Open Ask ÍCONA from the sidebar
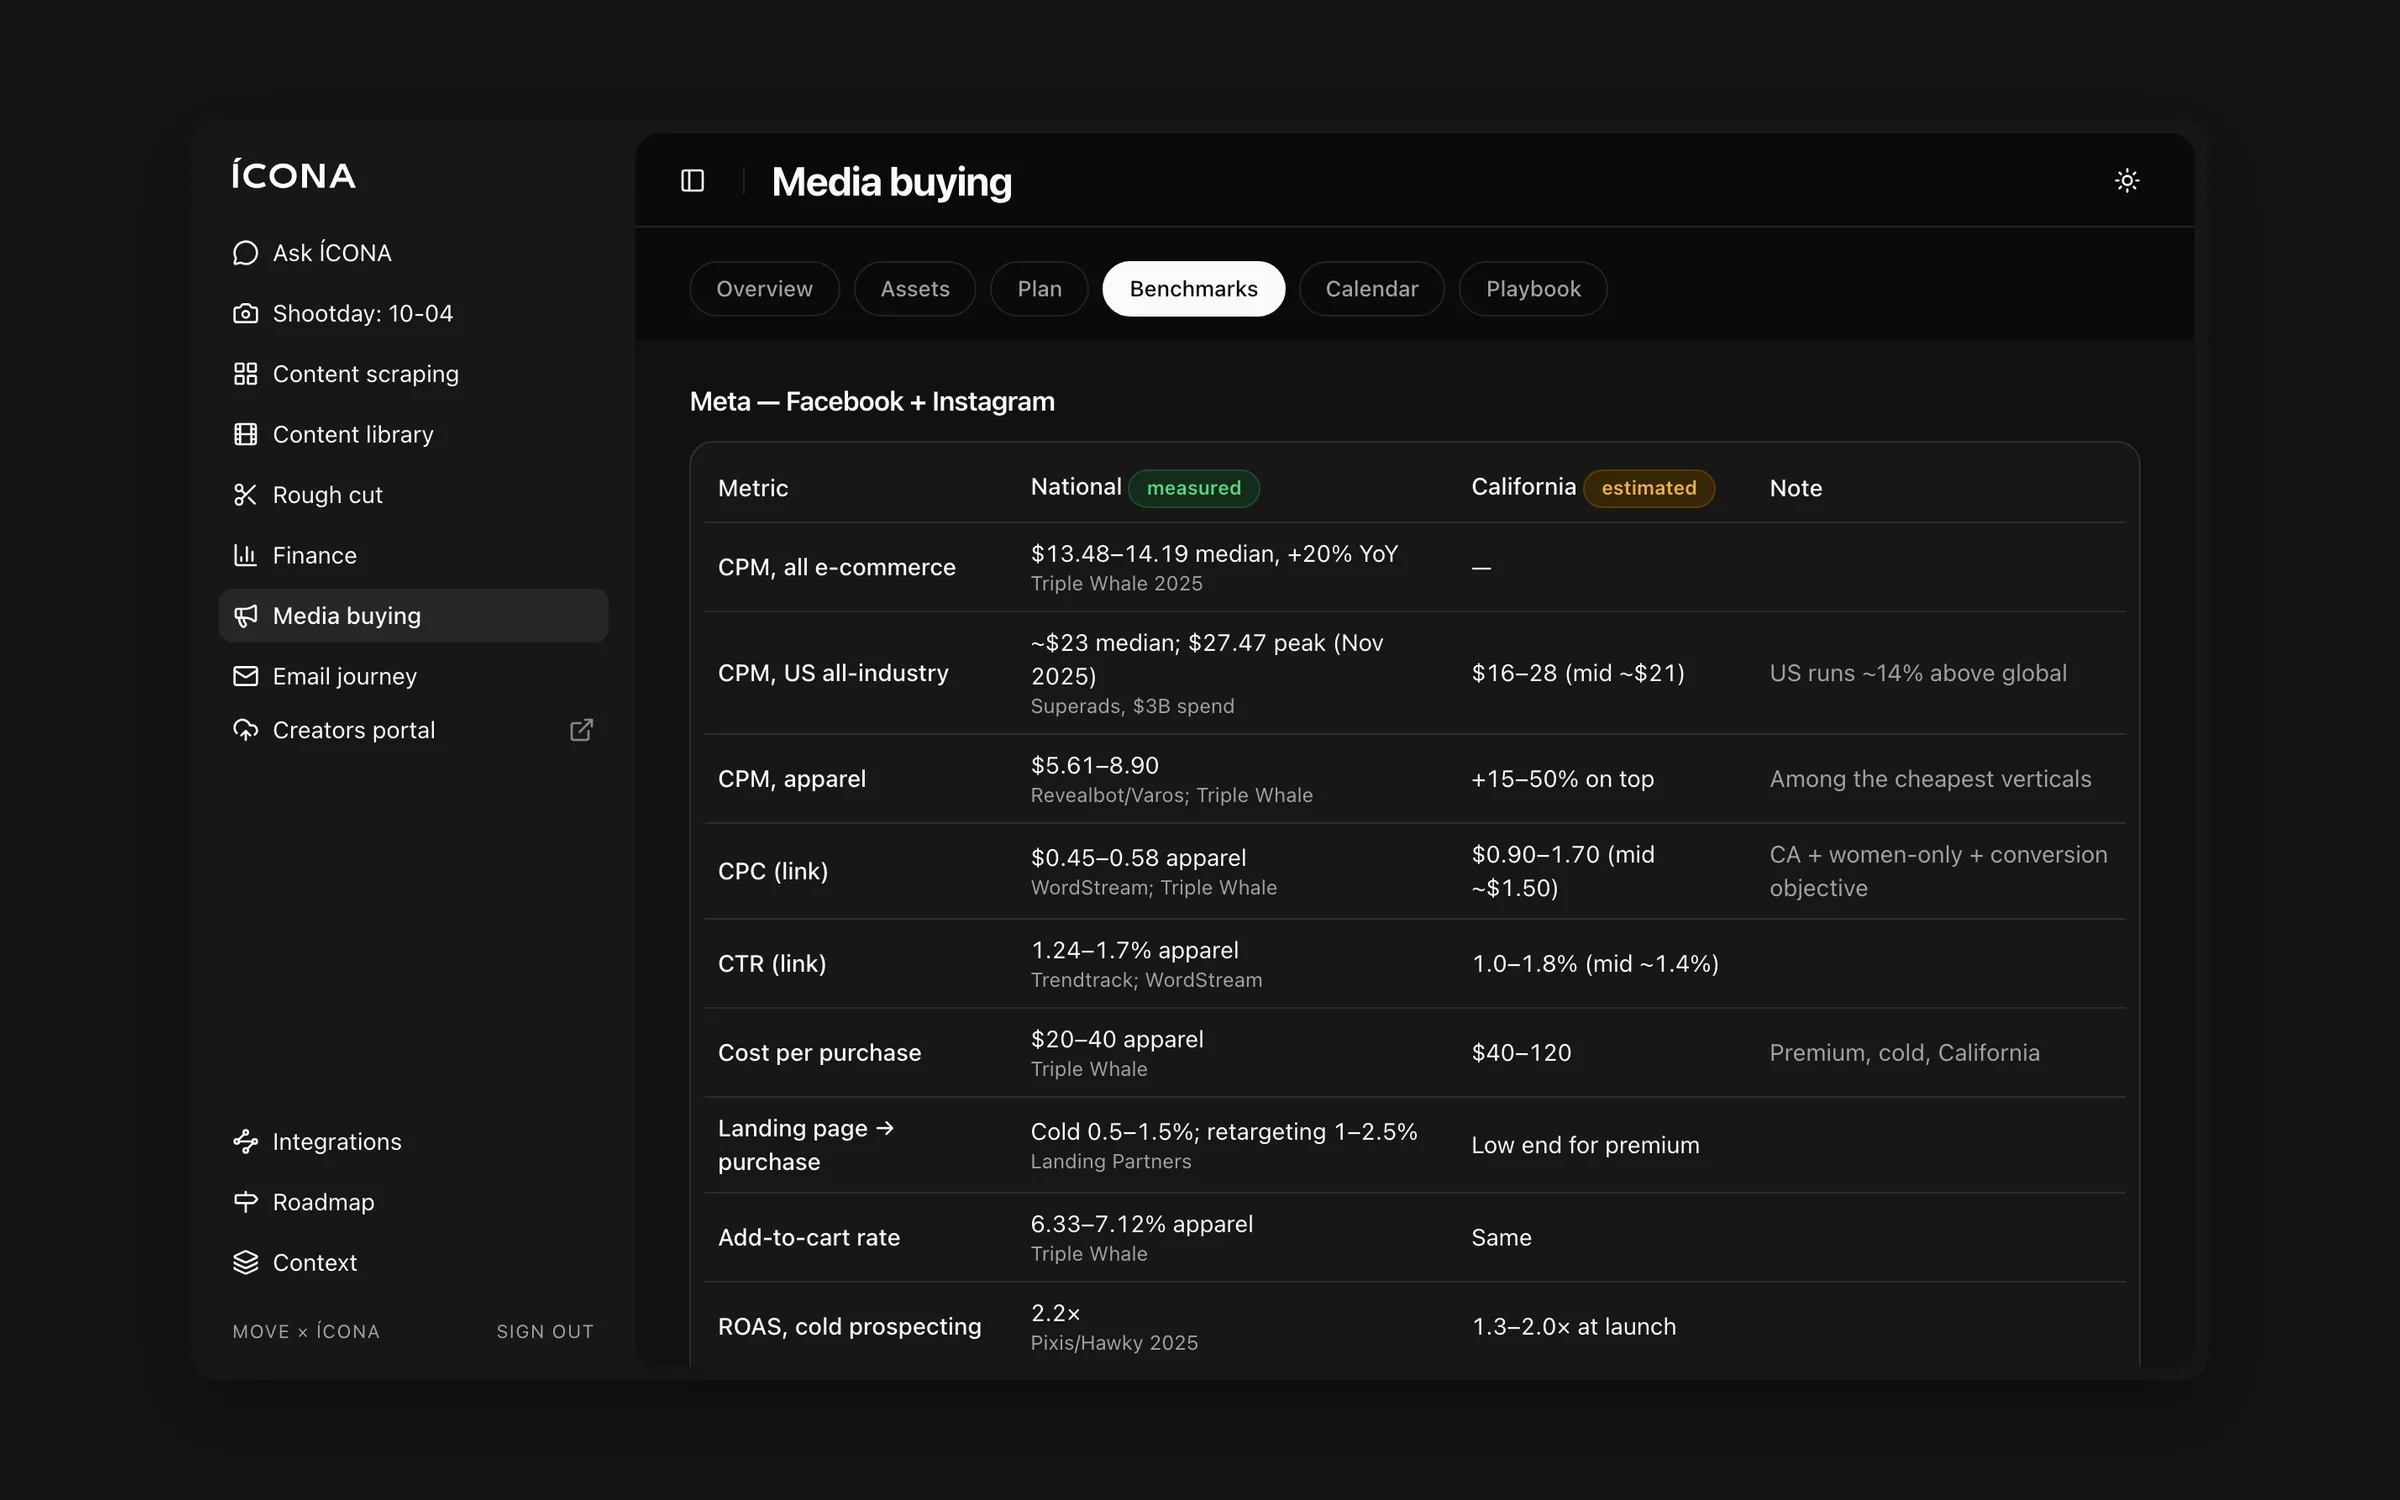The height and width of the screenshot is (1500, 2400). 413,253
